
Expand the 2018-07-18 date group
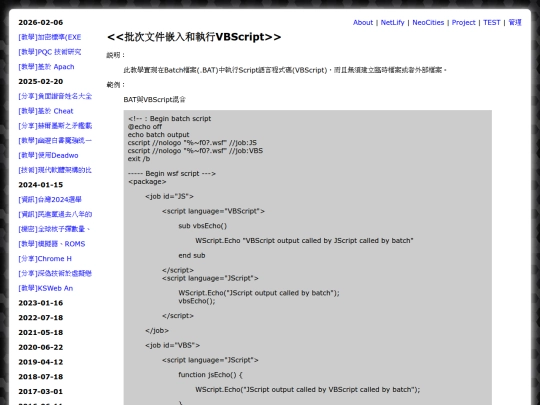point(41,377)
